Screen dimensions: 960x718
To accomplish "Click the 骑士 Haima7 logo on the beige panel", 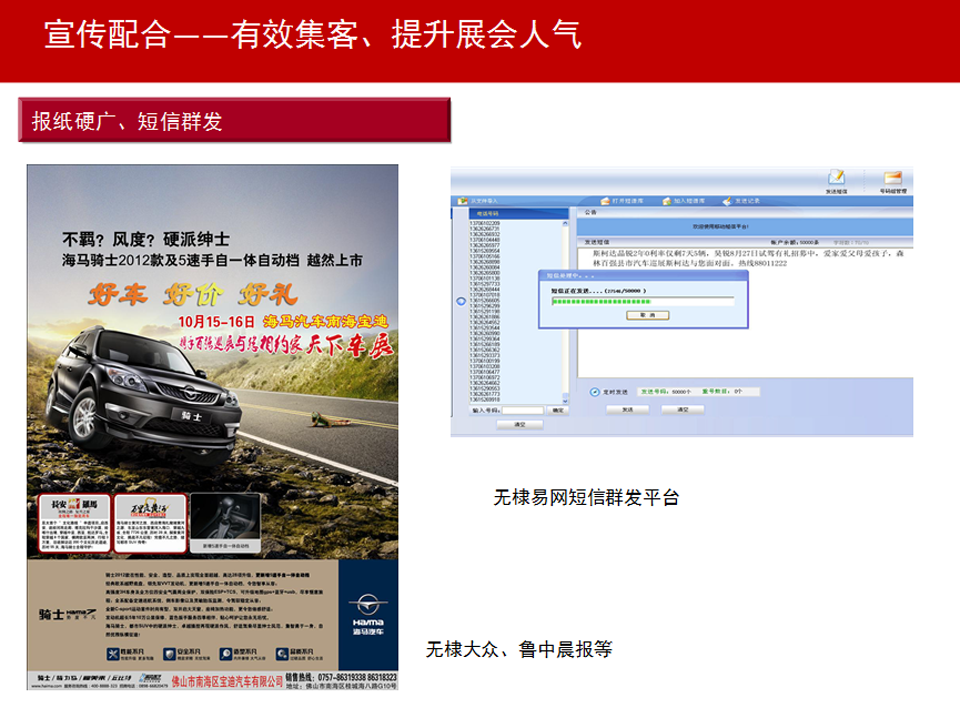I will click(x=67, y=614).
